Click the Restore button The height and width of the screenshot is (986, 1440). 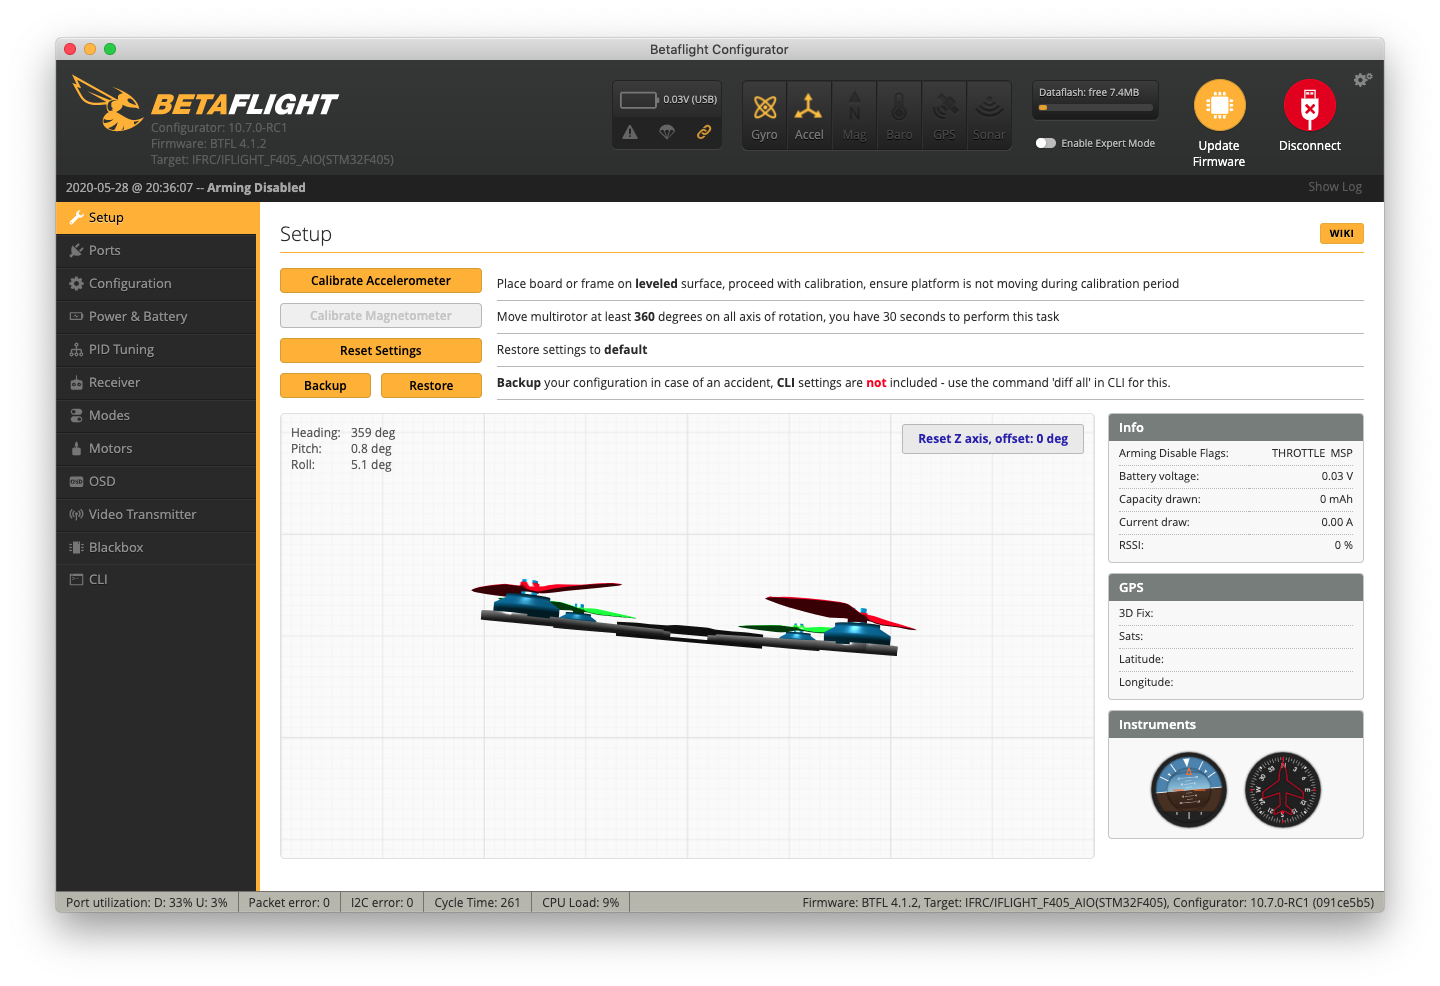coord(431,386)
